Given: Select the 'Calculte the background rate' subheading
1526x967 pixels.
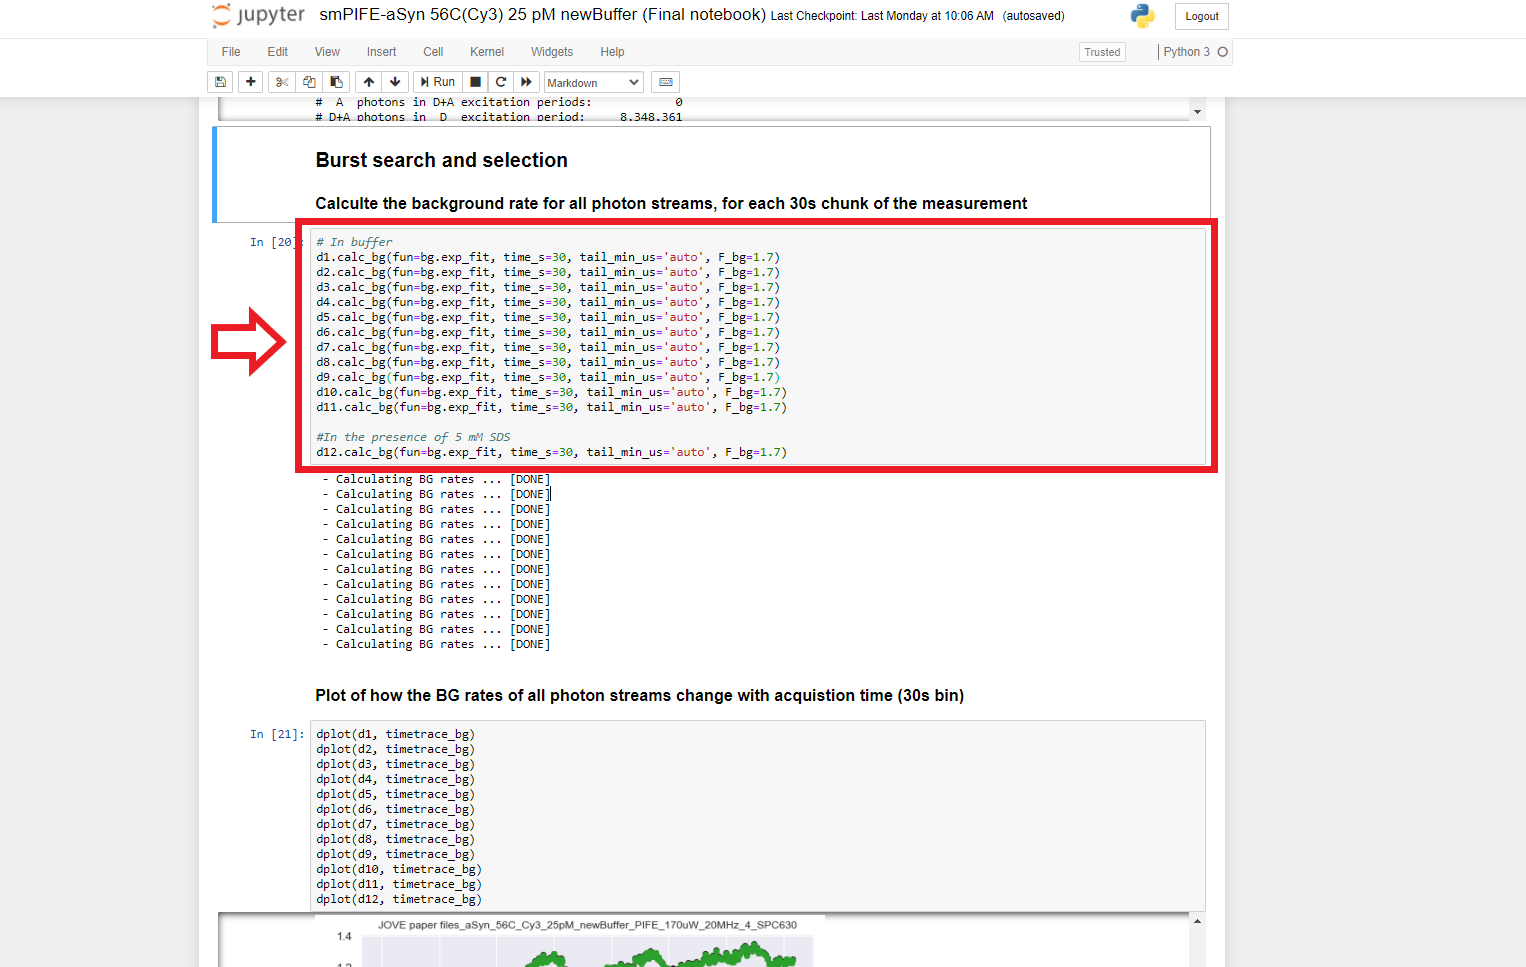Looking at the screenshot, I should coord(671,204).
